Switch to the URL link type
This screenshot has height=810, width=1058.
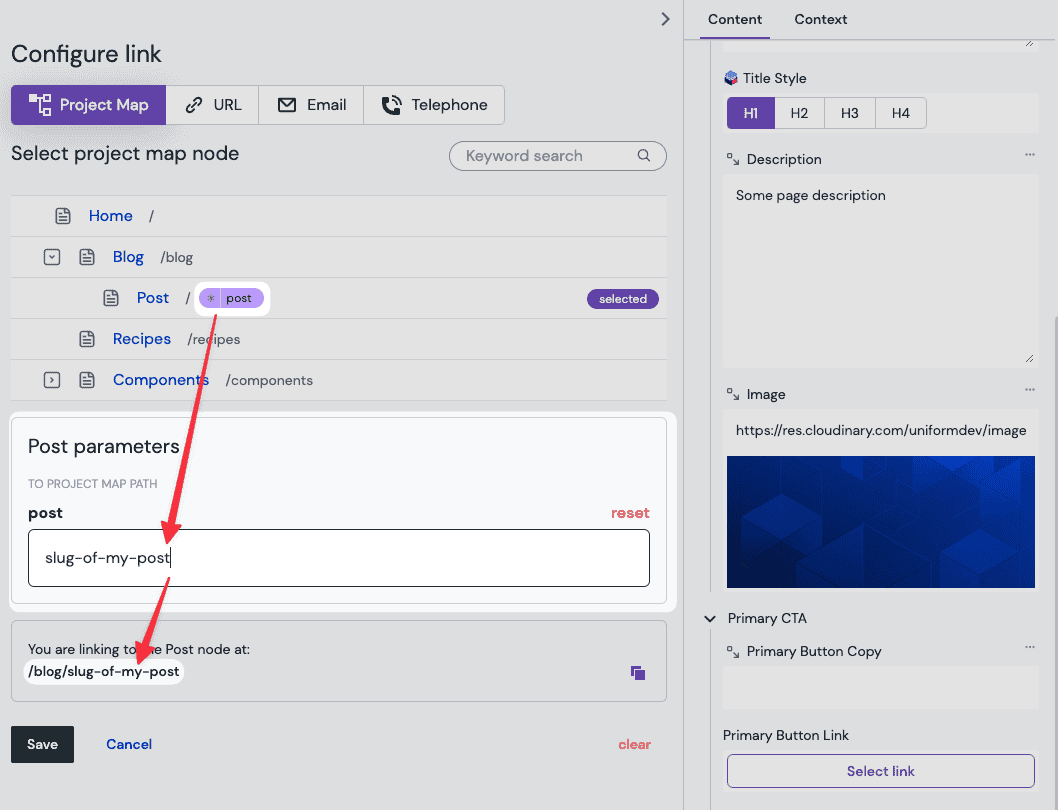213,105
